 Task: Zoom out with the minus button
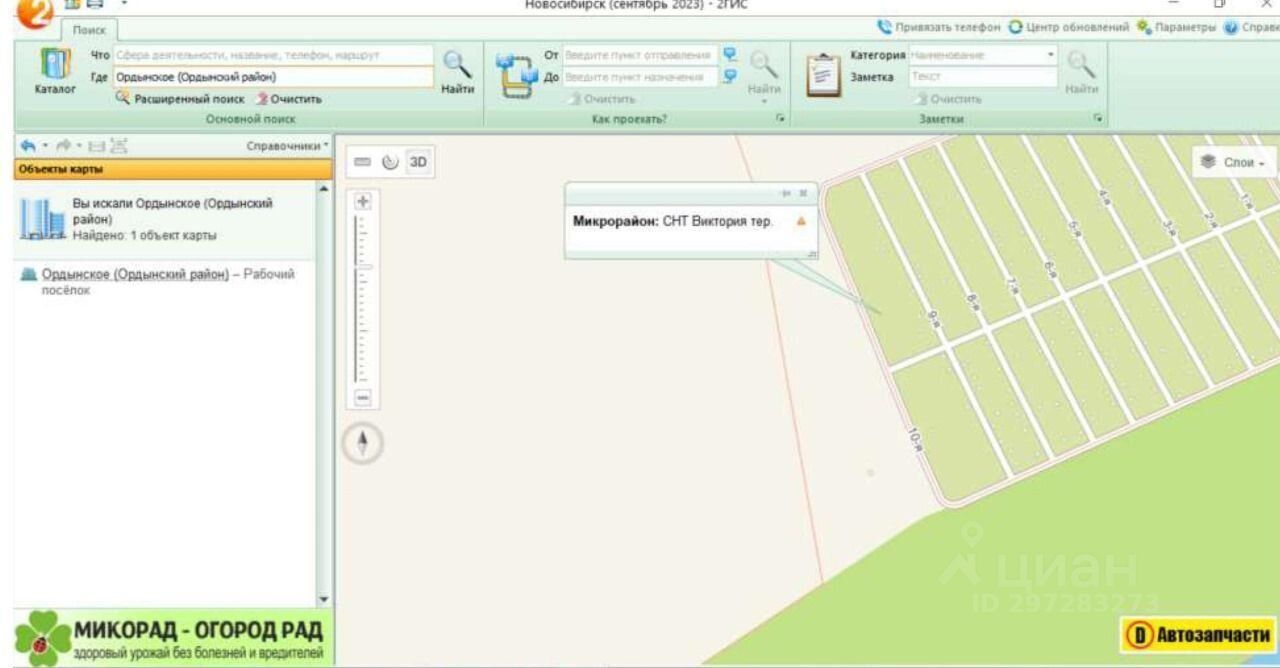click(363, 398)
